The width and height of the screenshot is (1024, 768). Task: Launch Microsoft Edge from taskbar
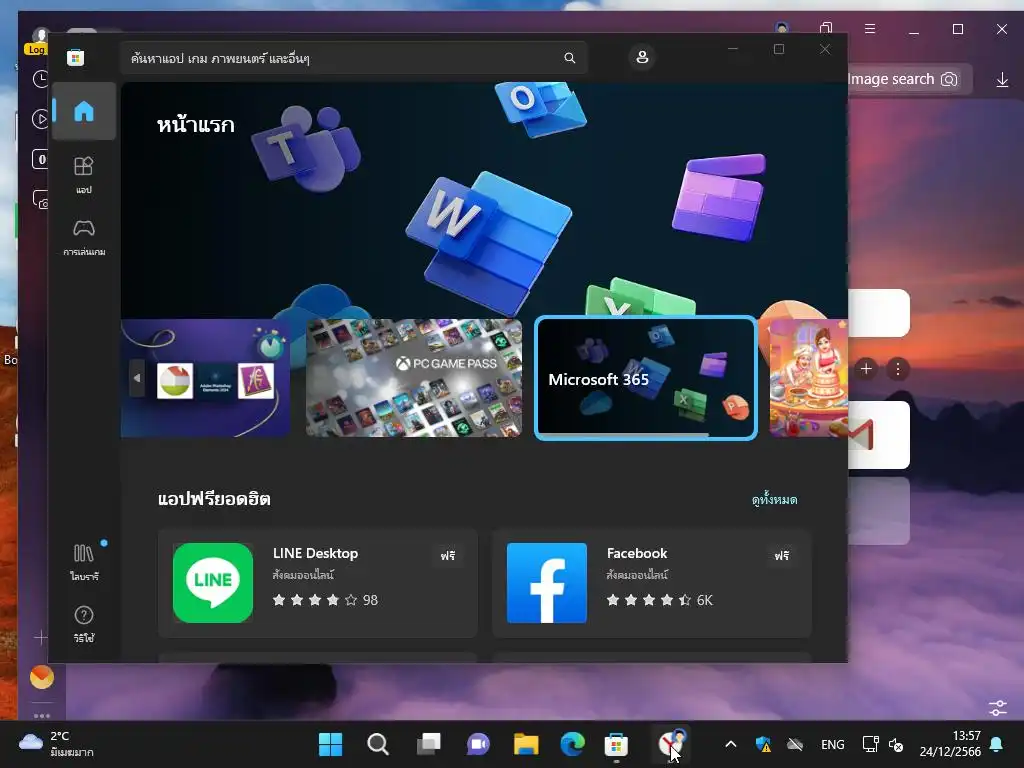click(573, 744)
